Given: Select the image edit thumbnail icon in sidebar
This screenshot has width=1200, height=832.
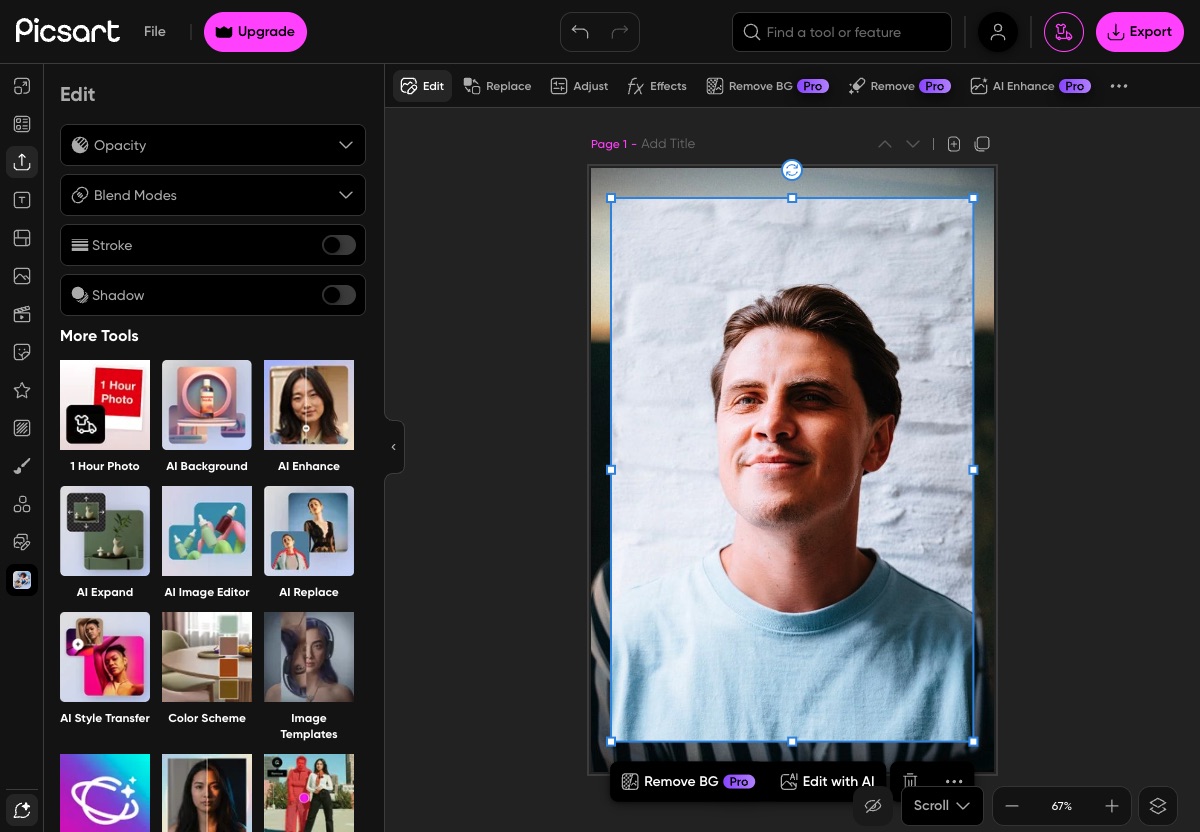Looking at the screenshot, I should [x=22, y=580].
